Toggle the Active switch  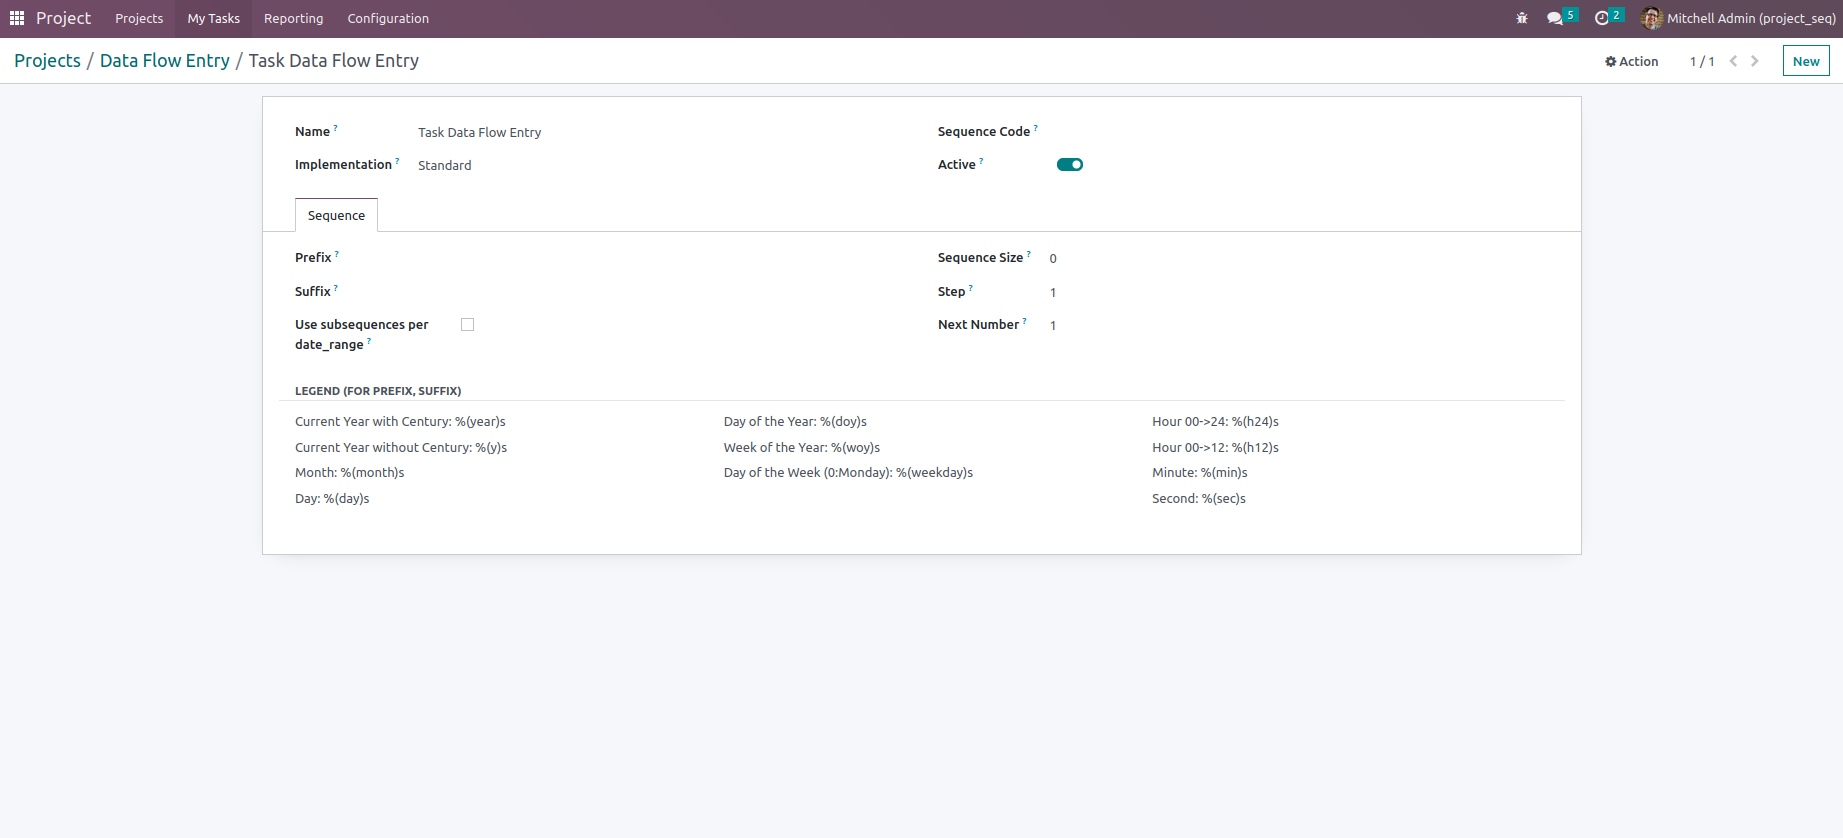1070,165
